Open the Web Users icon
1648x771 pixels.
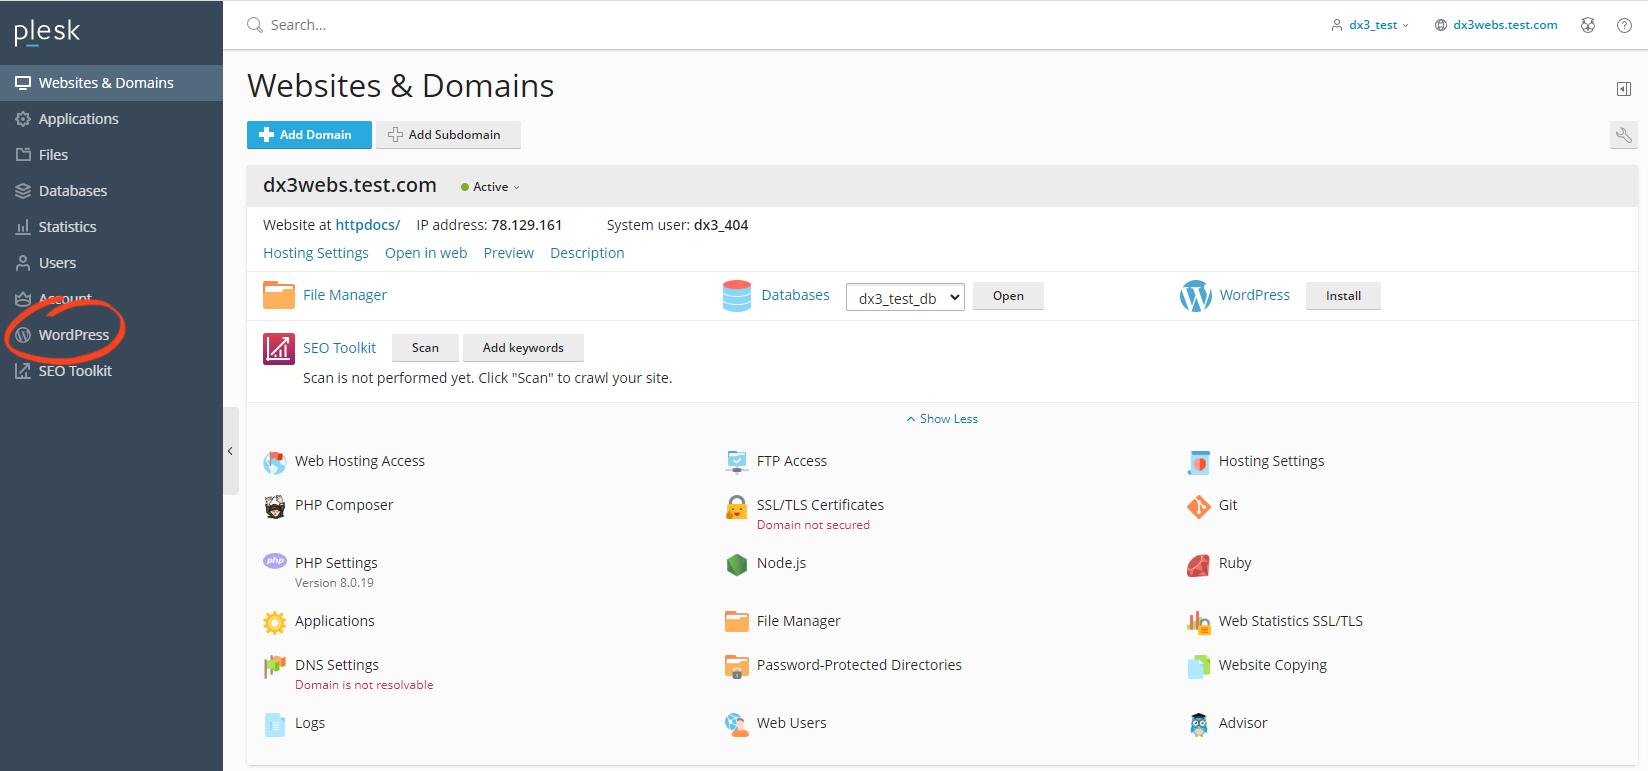pyautogui.click(x=737, y=724)
